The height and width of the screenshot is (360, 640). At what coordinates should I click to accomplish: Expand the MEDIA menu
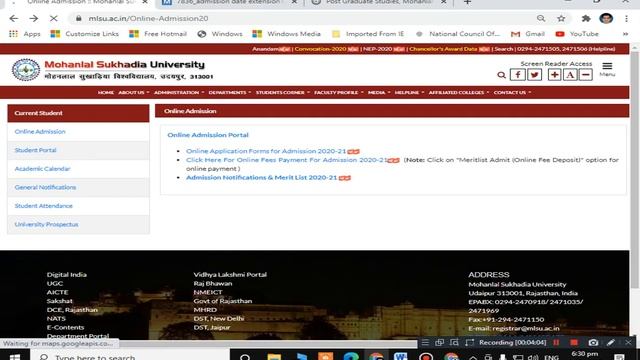click(379, 93)
